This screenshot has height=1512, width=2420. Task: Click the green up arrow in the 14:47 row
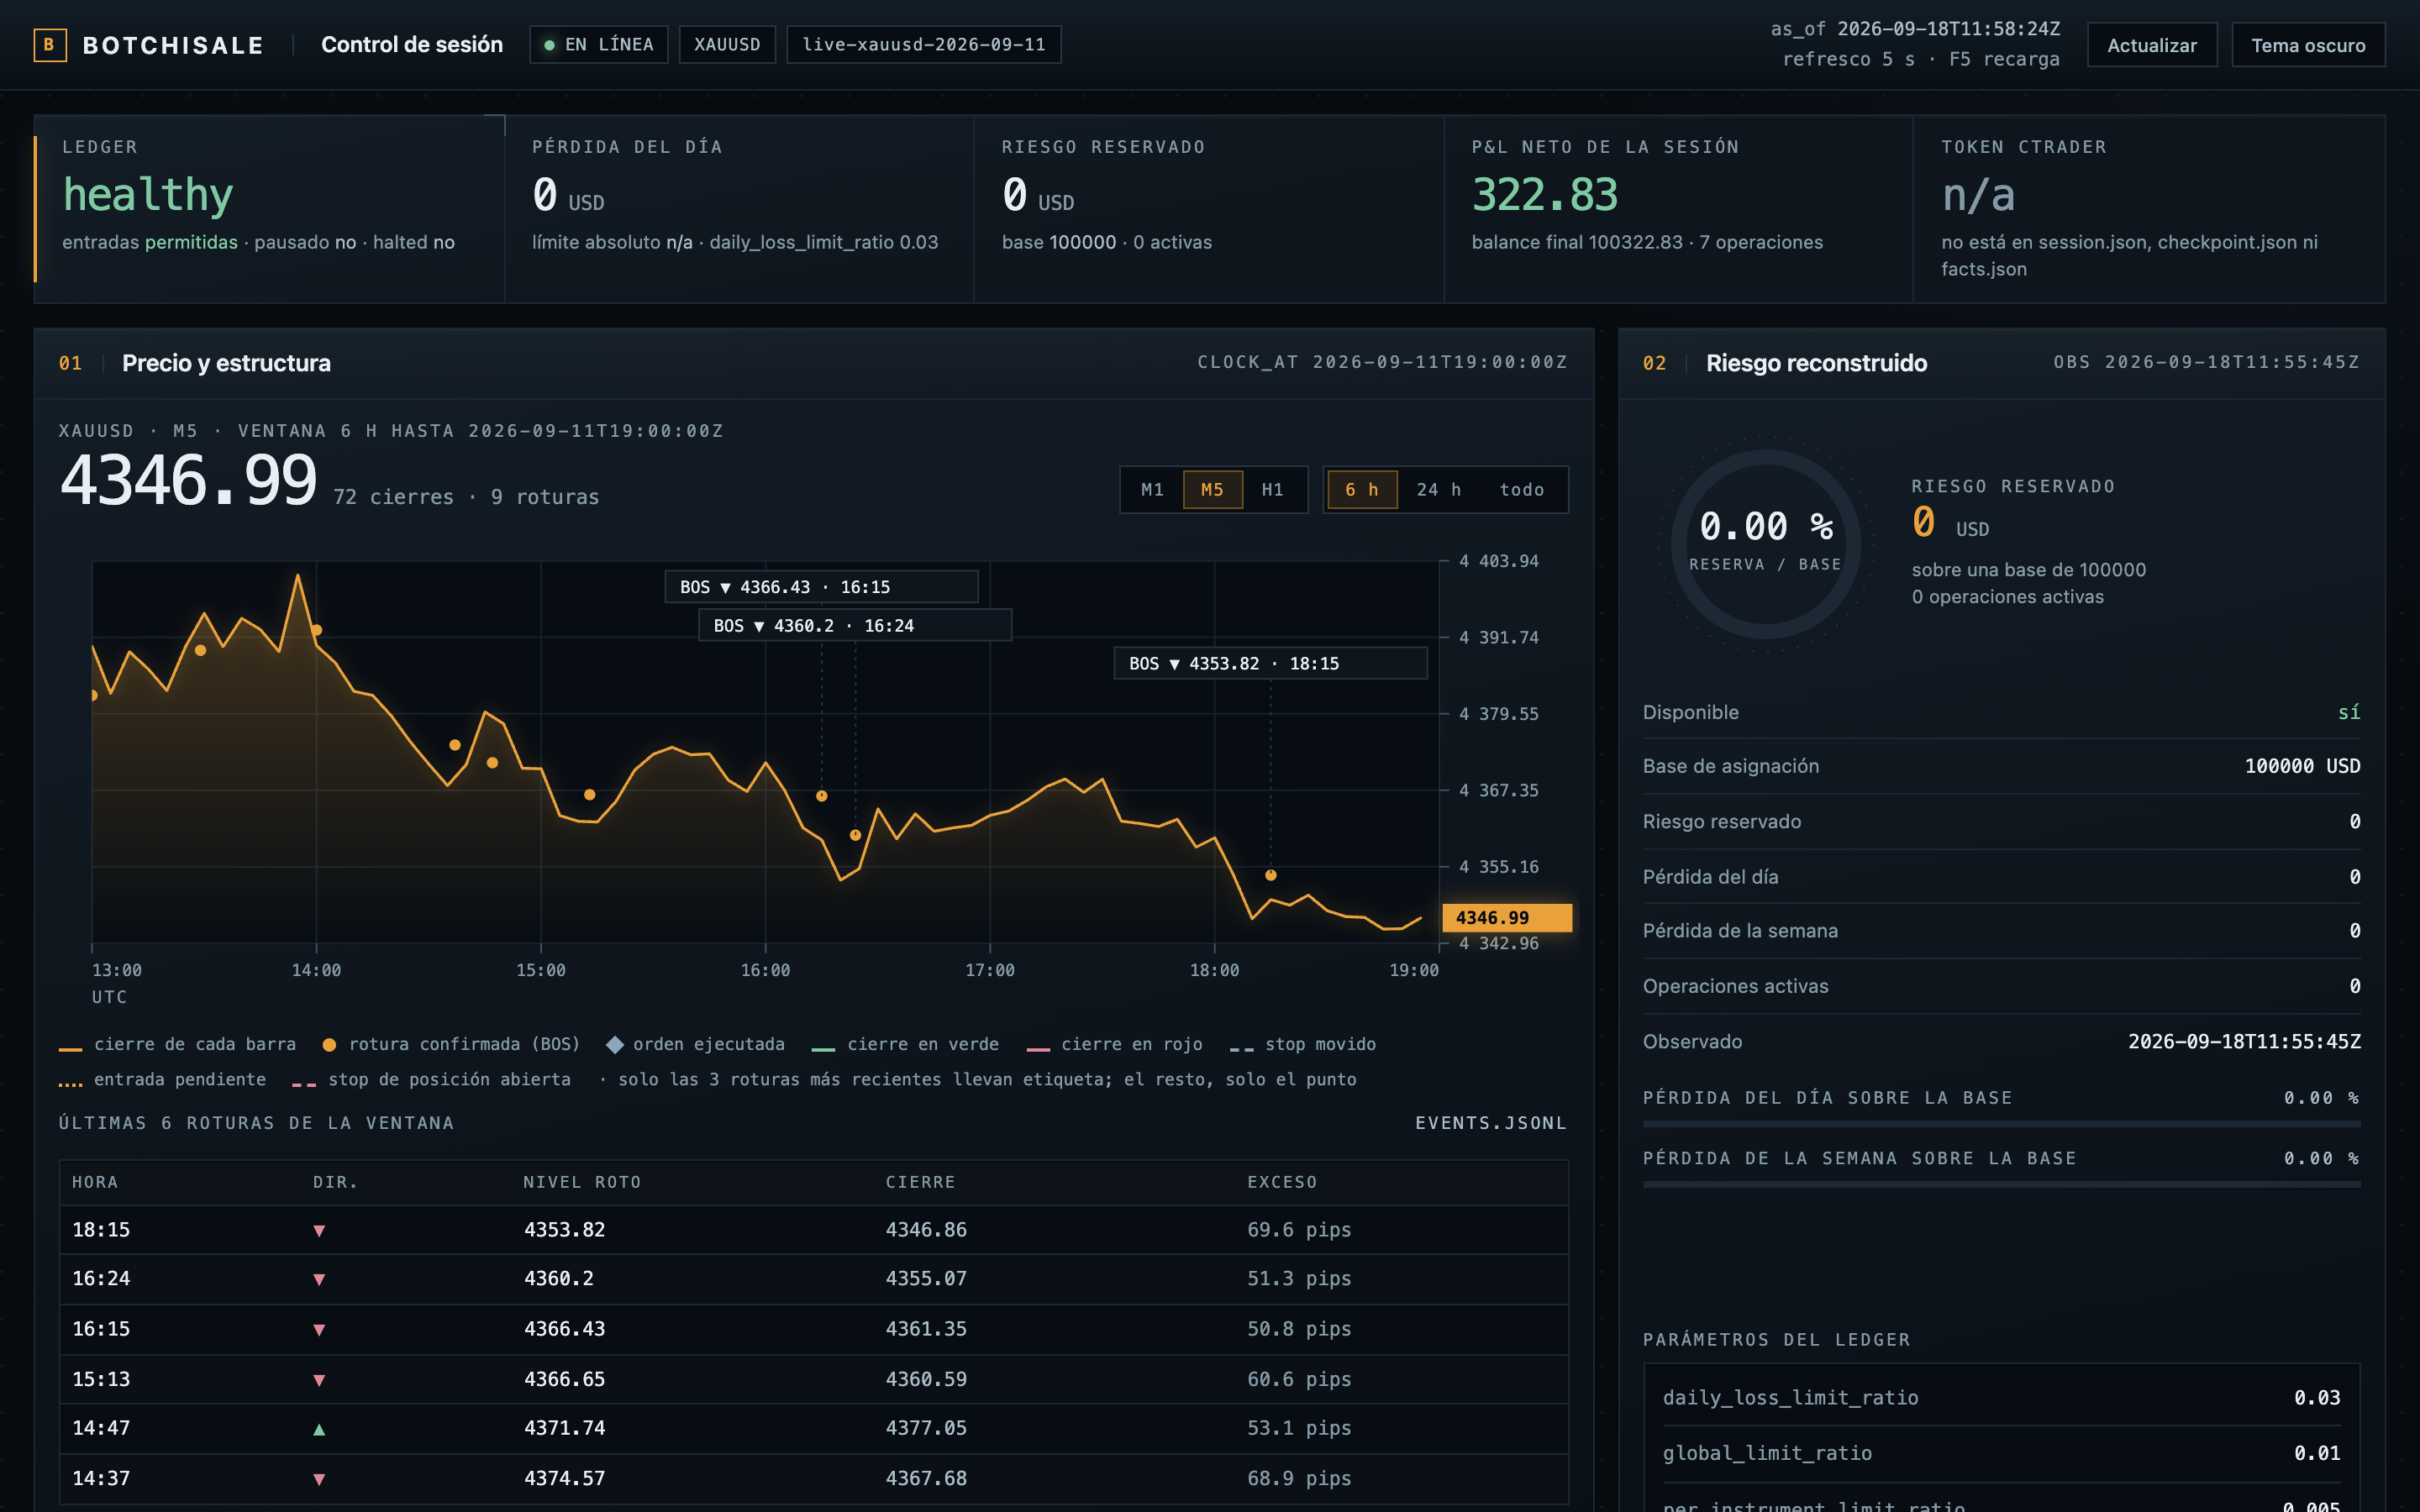tap(319, 1429)
